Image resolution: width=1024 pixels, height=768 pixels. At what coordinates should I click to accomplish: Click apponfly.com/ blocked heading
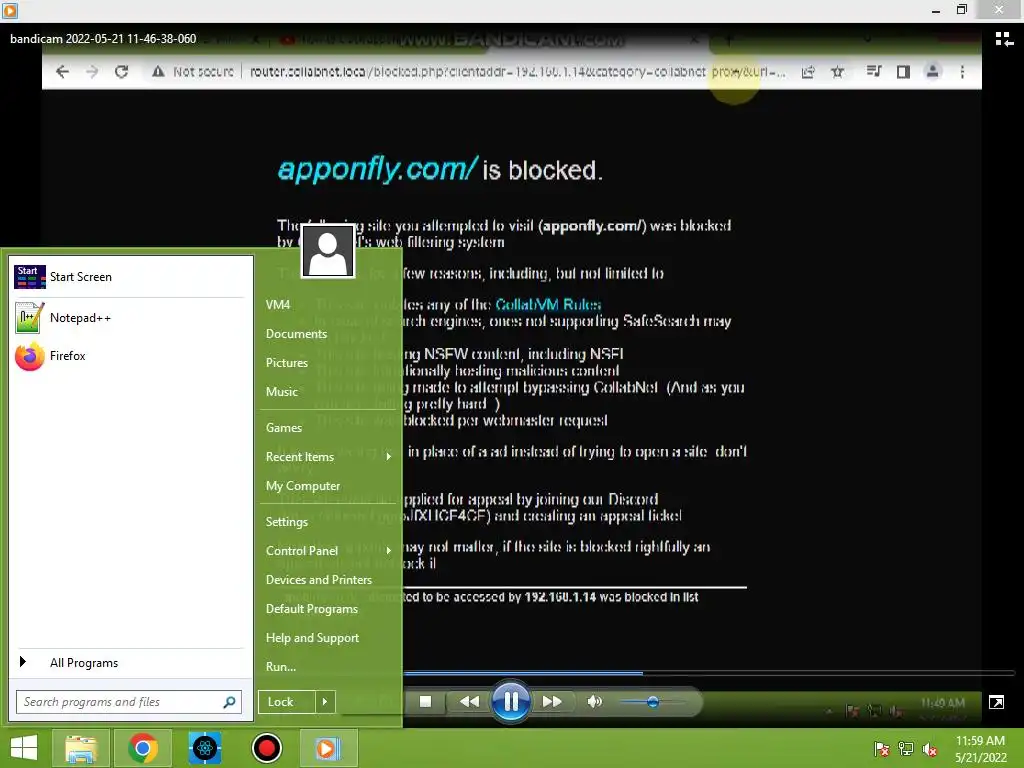tap(378, 169)
